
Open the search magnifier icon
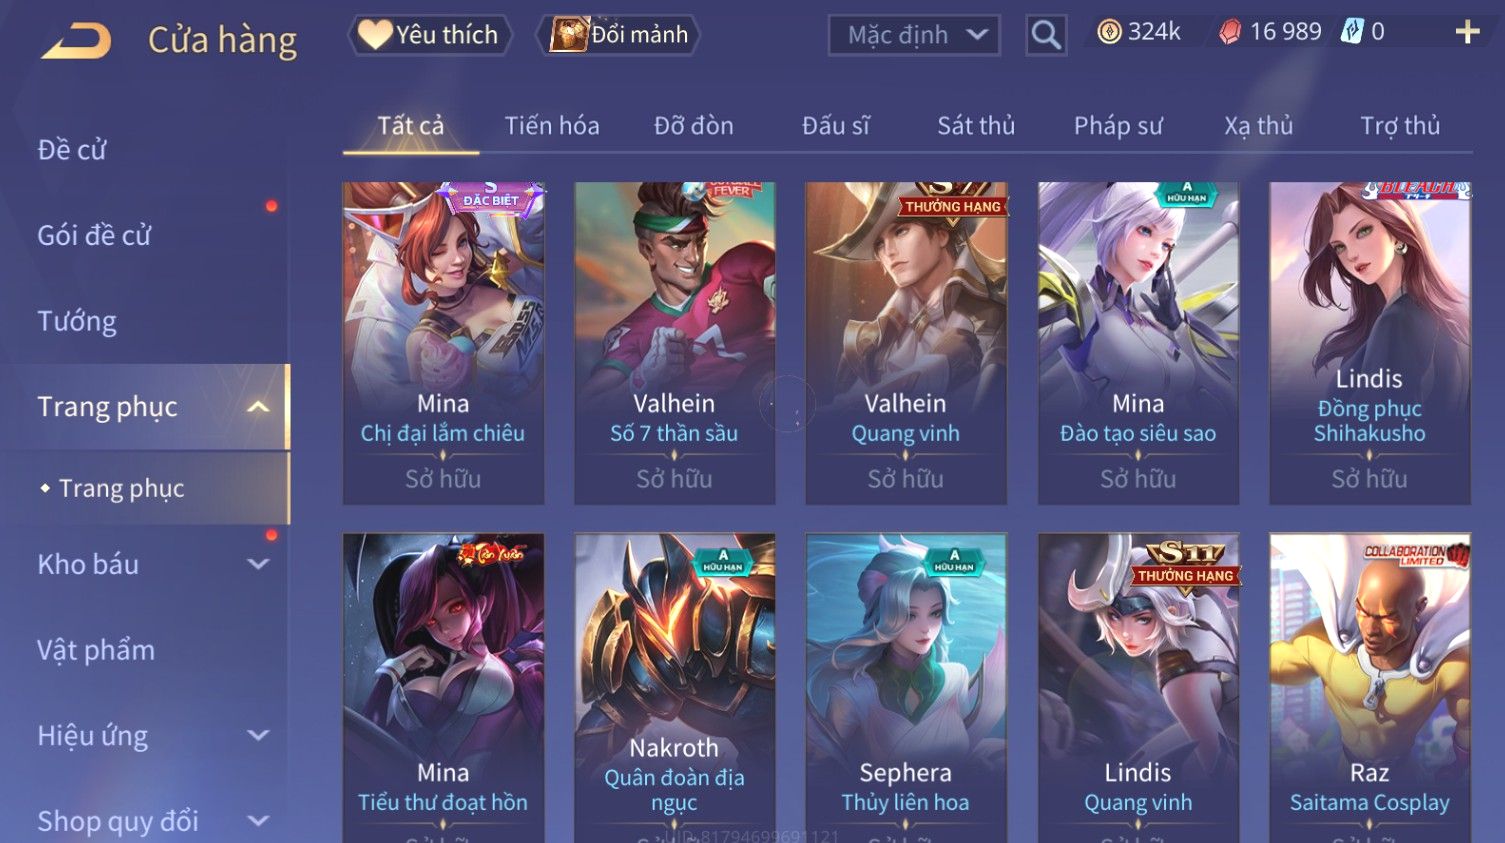tap(1046, 35)
